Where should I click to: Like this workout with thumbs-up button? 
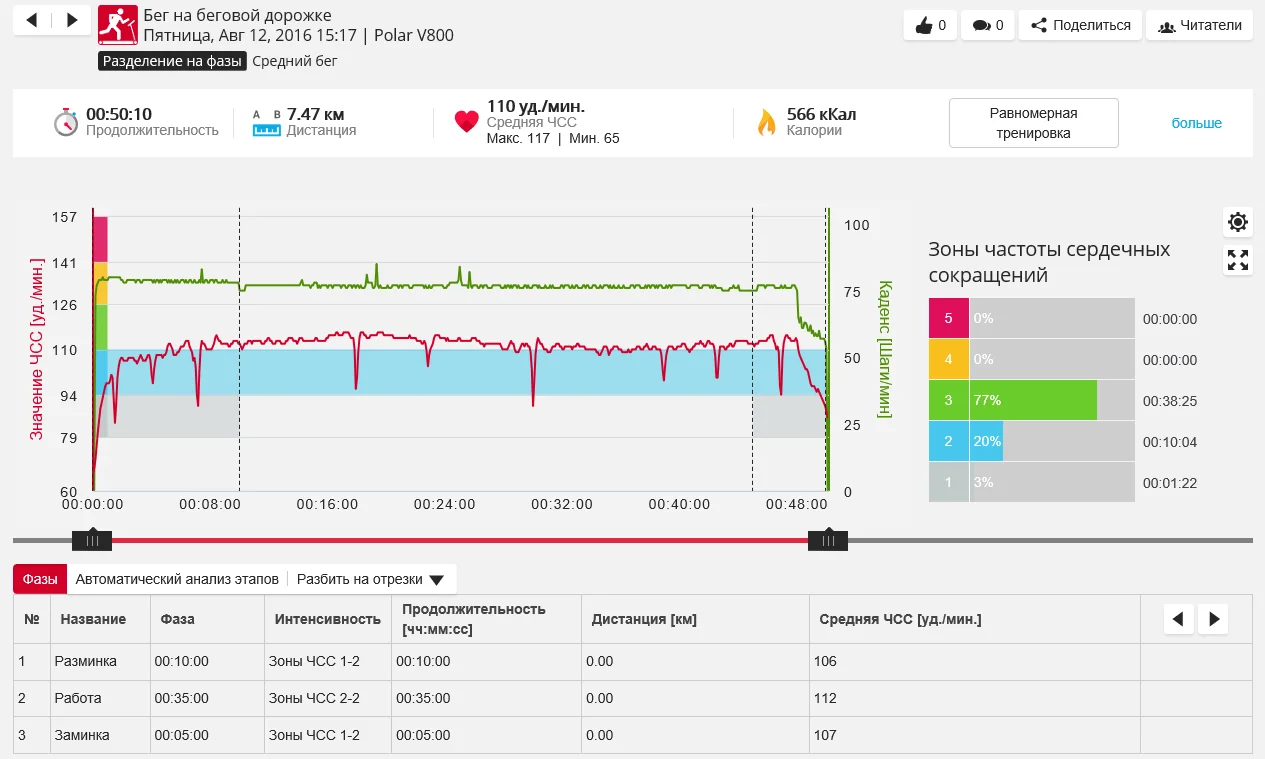click(930, 26)
